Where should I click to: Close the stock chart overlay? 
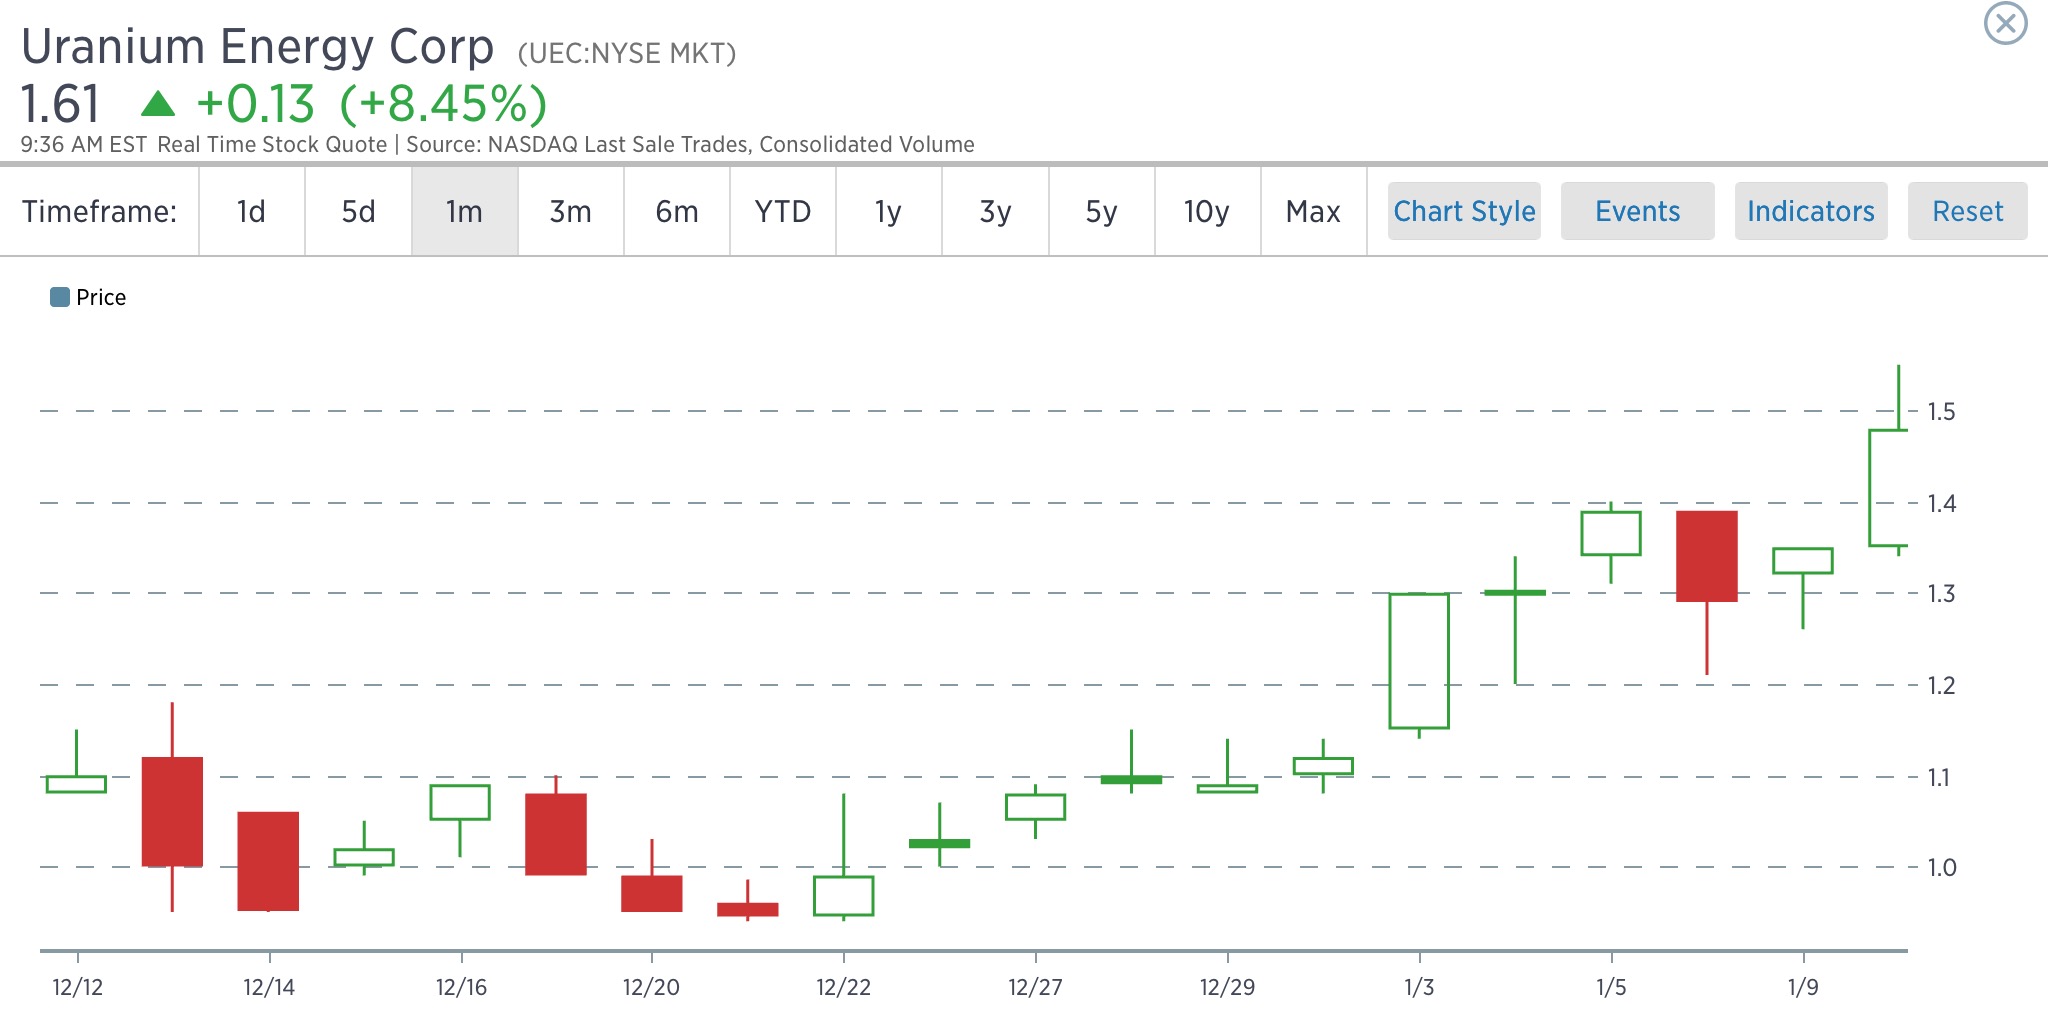[x=2005, y=23]
